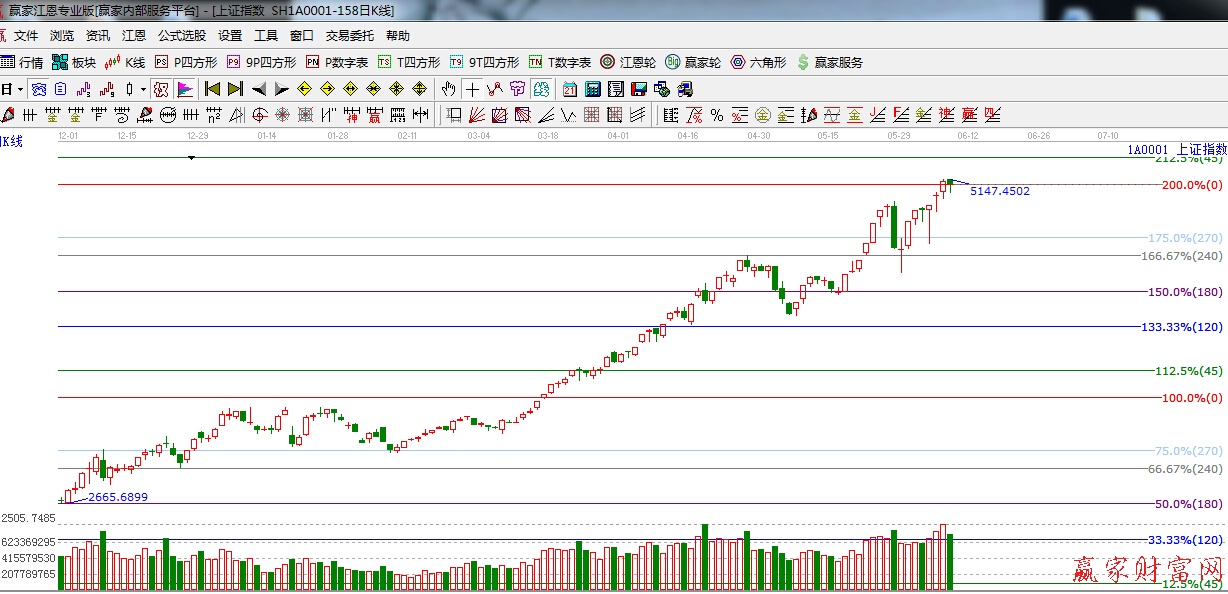Open the calculator icon

(x=593, y=89)
